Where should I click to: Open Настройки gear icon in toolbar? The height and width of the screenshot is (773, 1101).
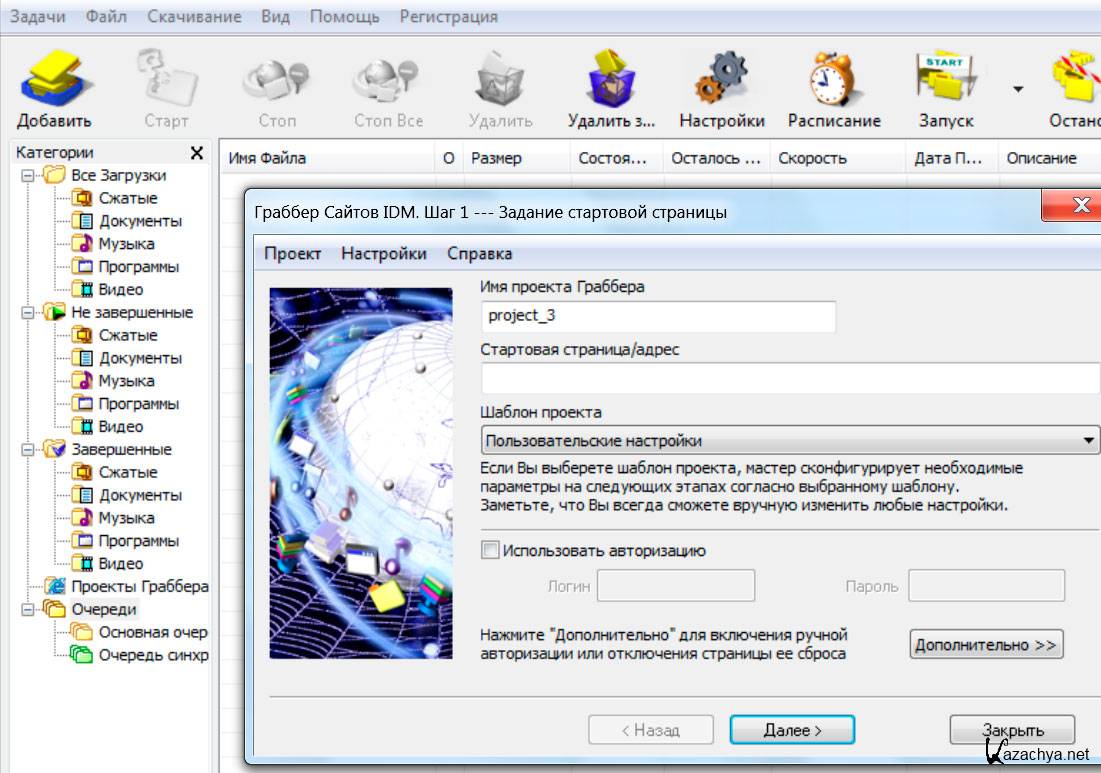(721, 90)
